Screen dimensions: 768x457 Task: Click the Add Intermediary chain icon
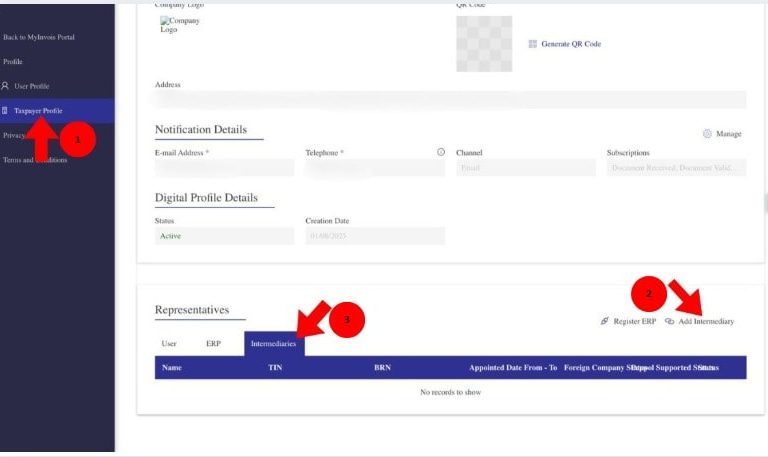(669, 321)
